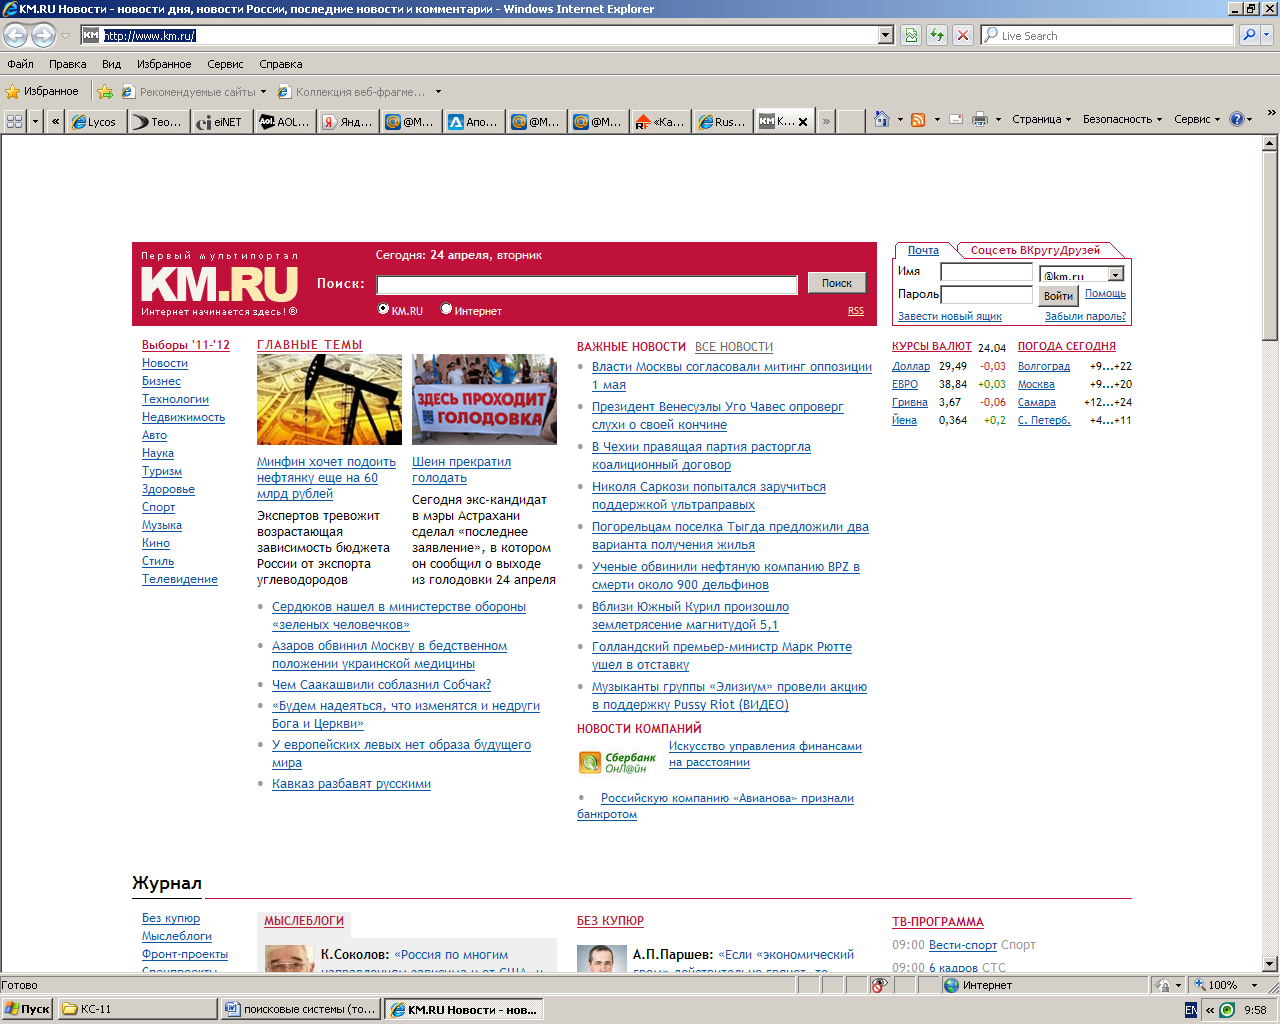The image size is (1280, 1024).
Task: Click the ГОЛОДОВКА protest news thumbnail
Action: [484, 399]
